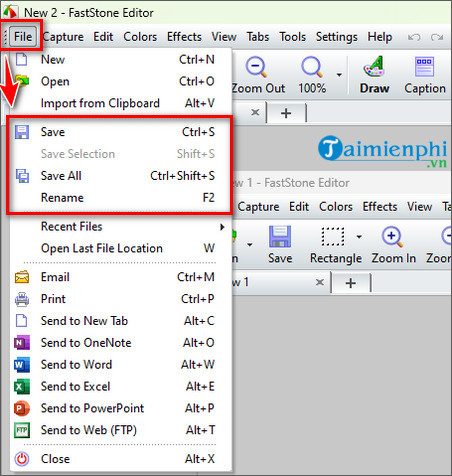Expand dropdown arrow left of Save in New 1 window
The width and height of the screenshot is (452, 476).
tap(250, 245)
